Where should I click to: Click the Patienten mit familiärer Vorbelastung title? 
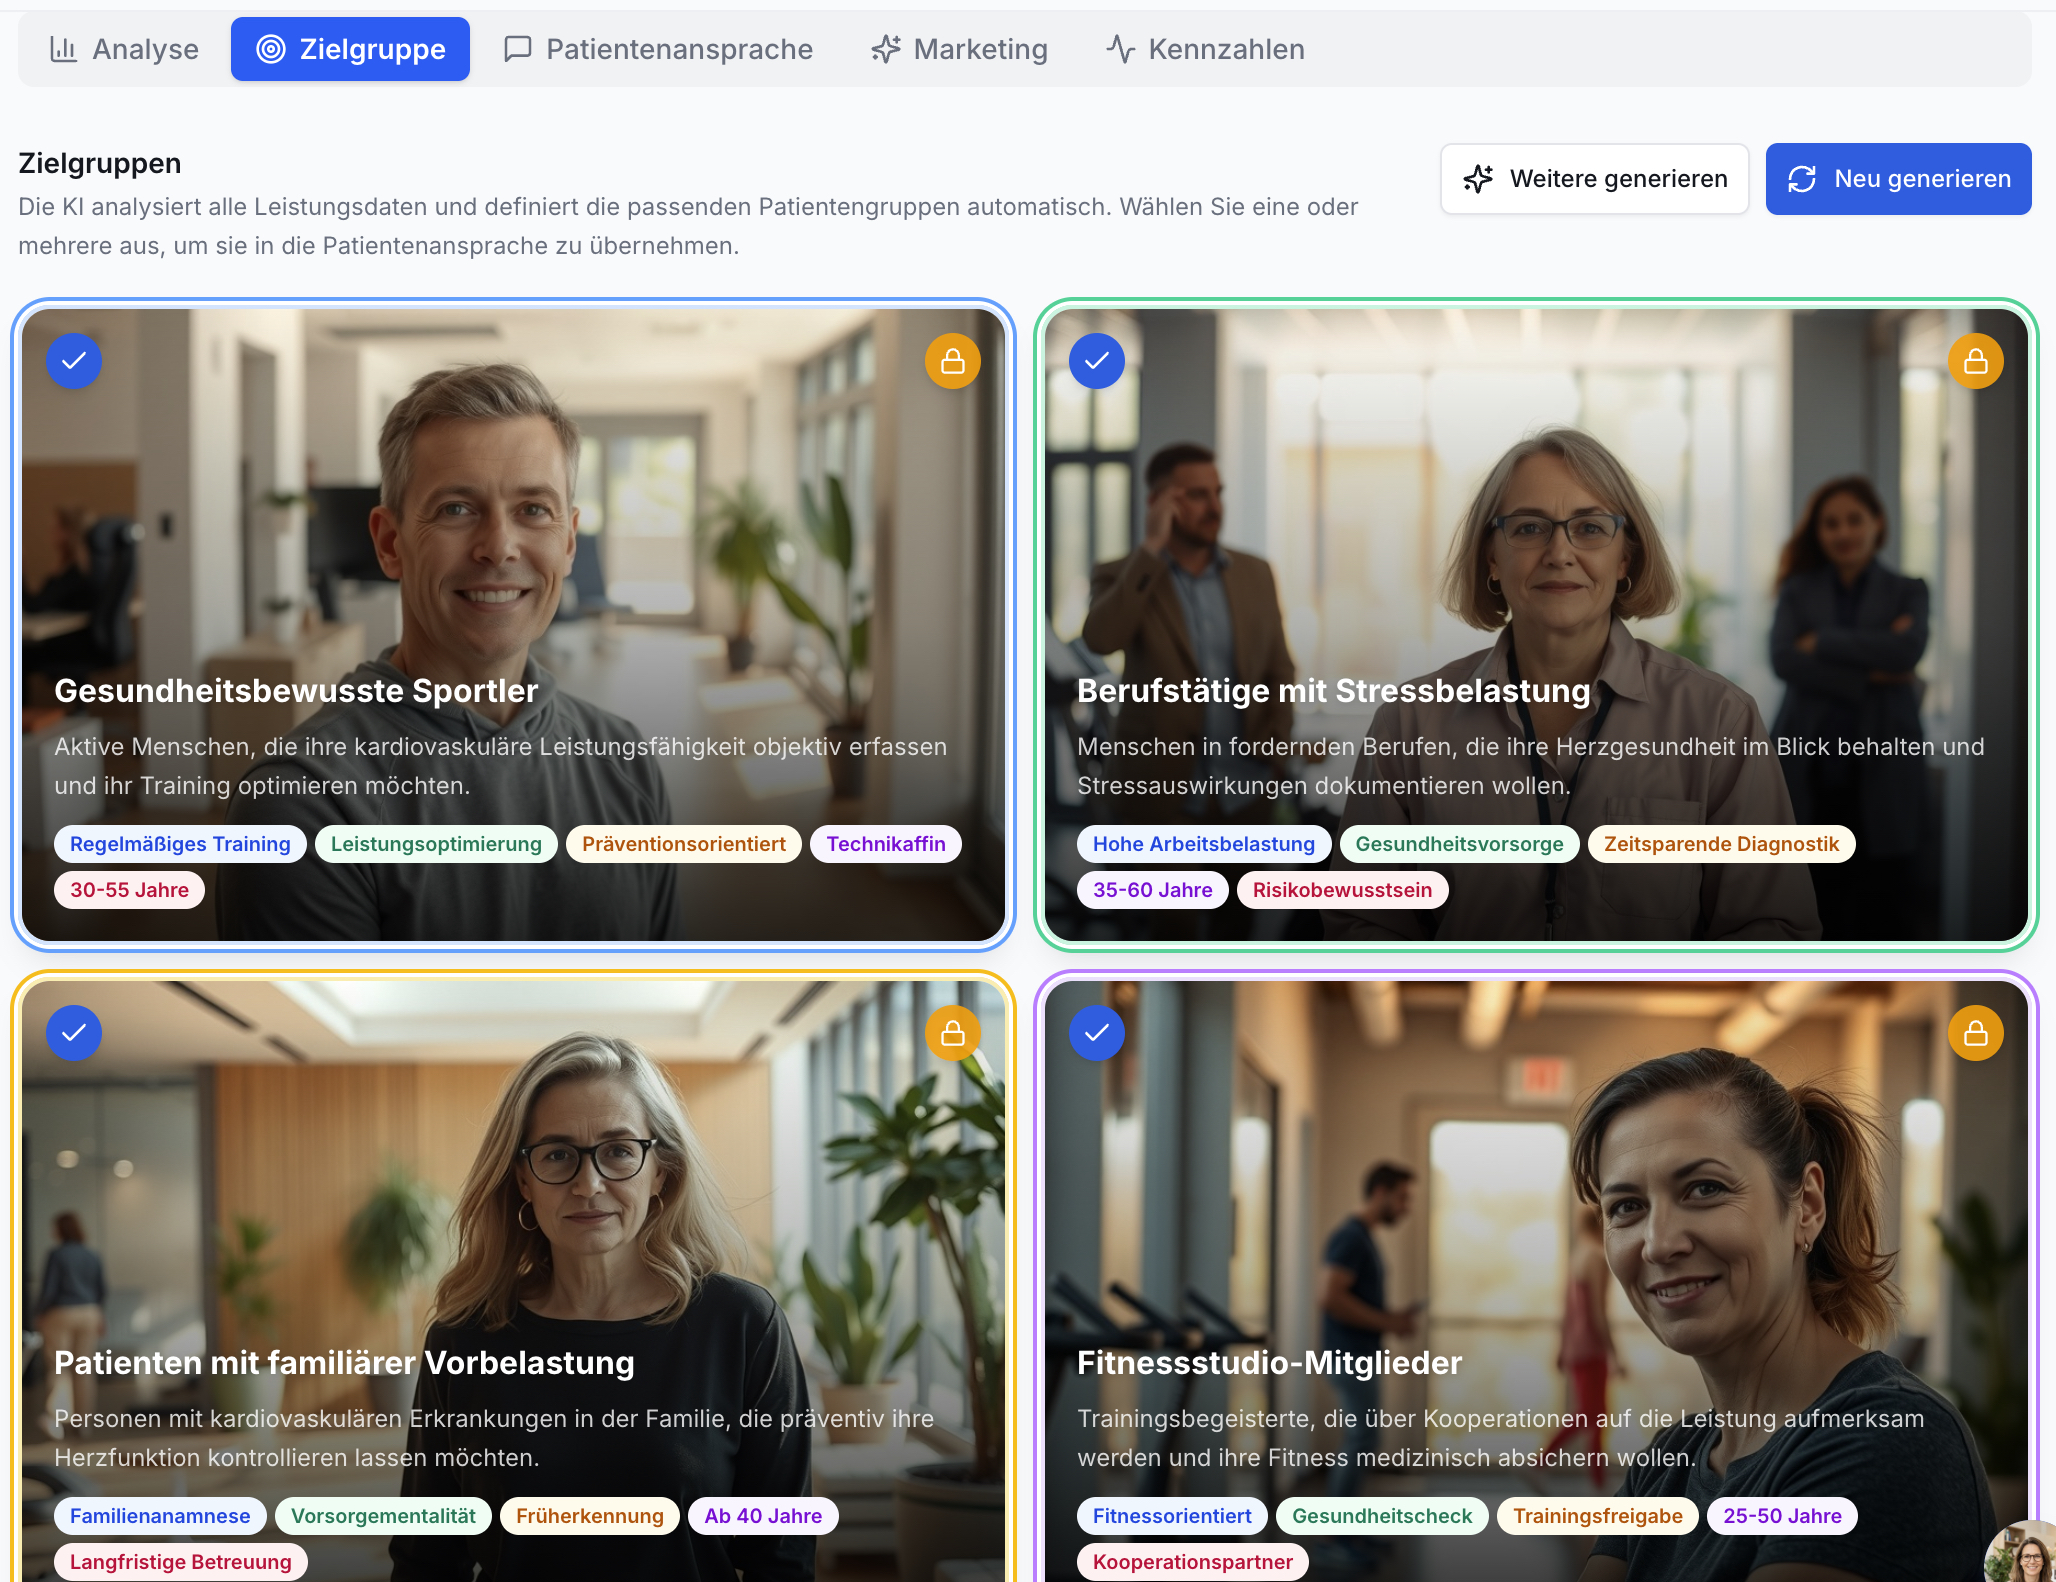pyautogui.click(x=344, y=1363)
